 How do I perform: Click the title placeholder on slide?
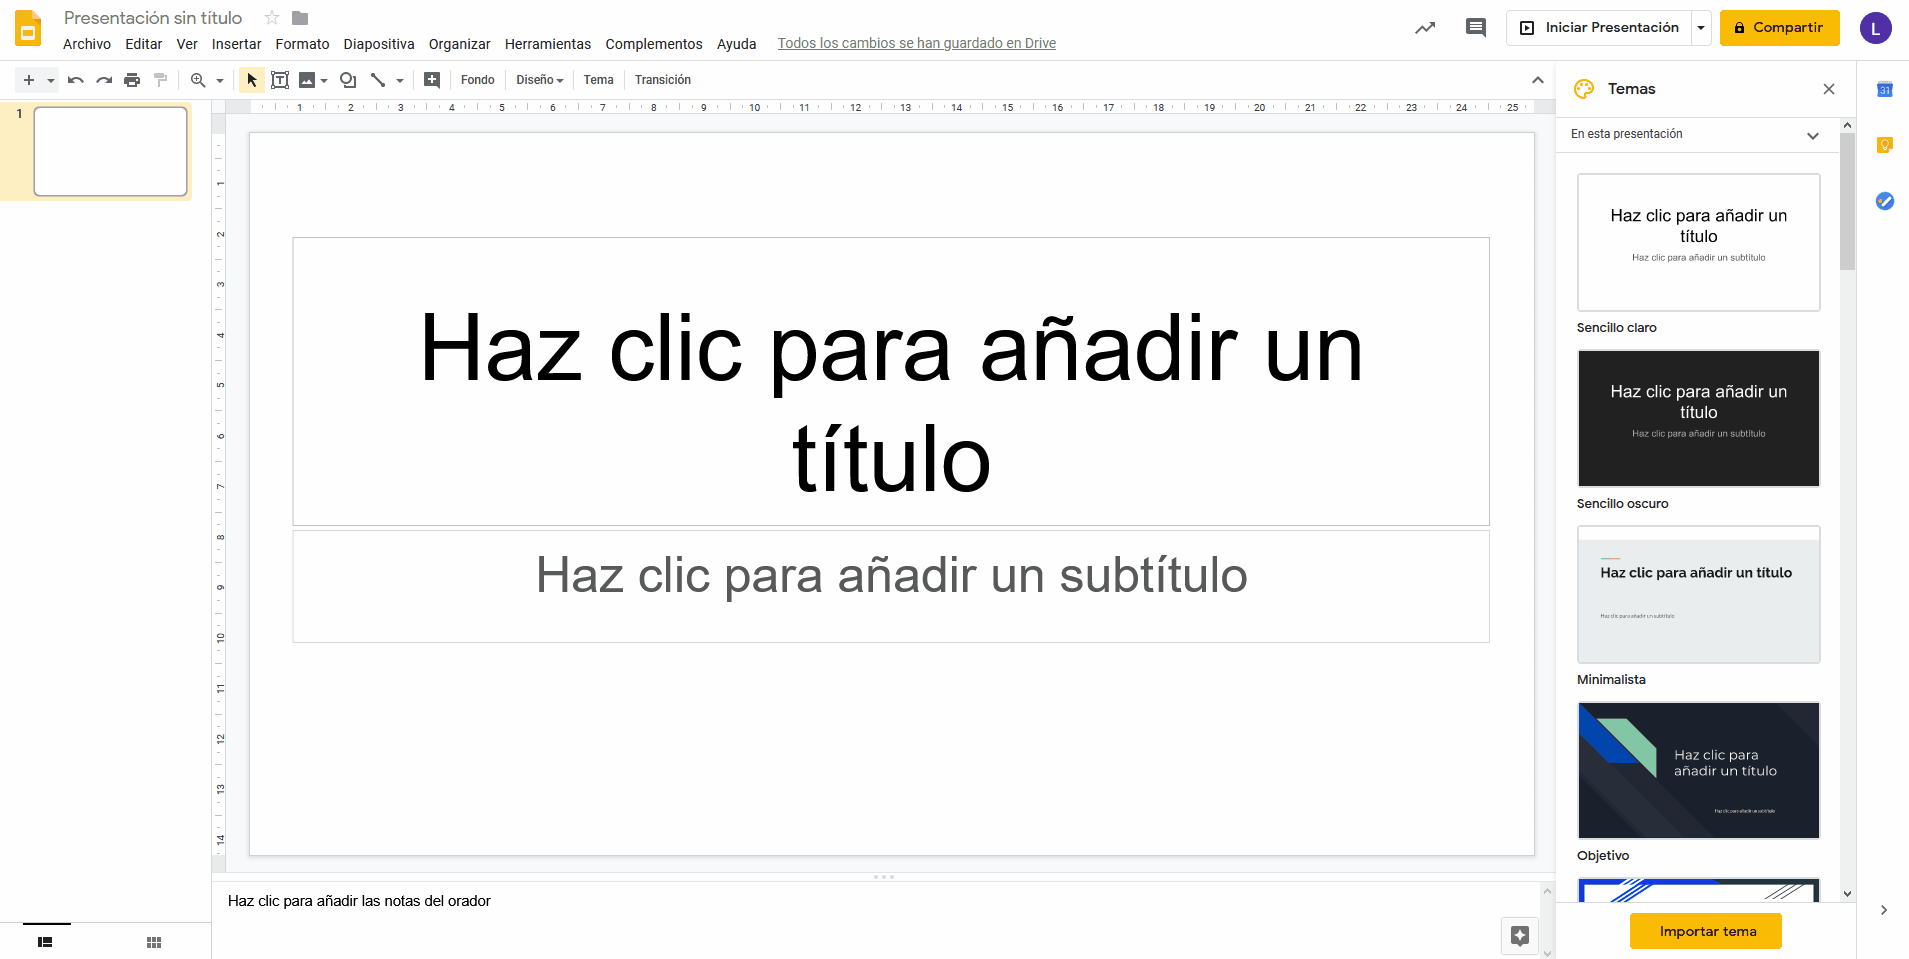click(x=891, y=381)
